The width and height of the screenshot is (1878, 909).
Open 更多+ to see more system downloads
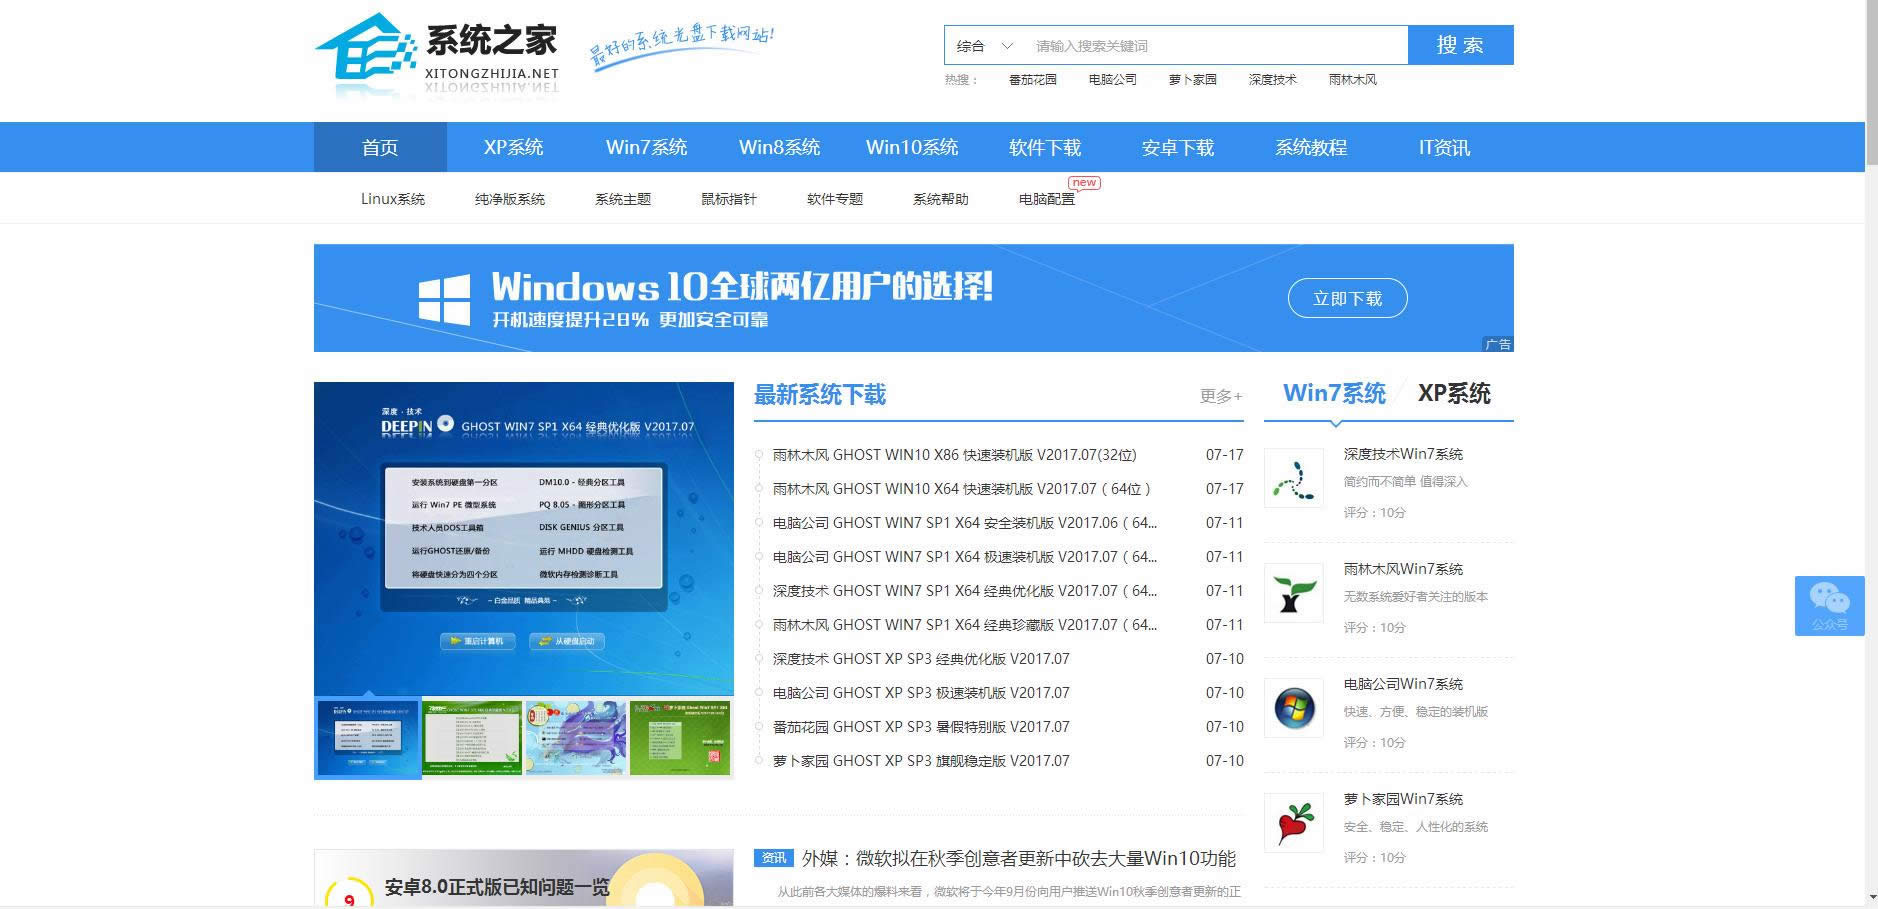[x=1218, y=396]
